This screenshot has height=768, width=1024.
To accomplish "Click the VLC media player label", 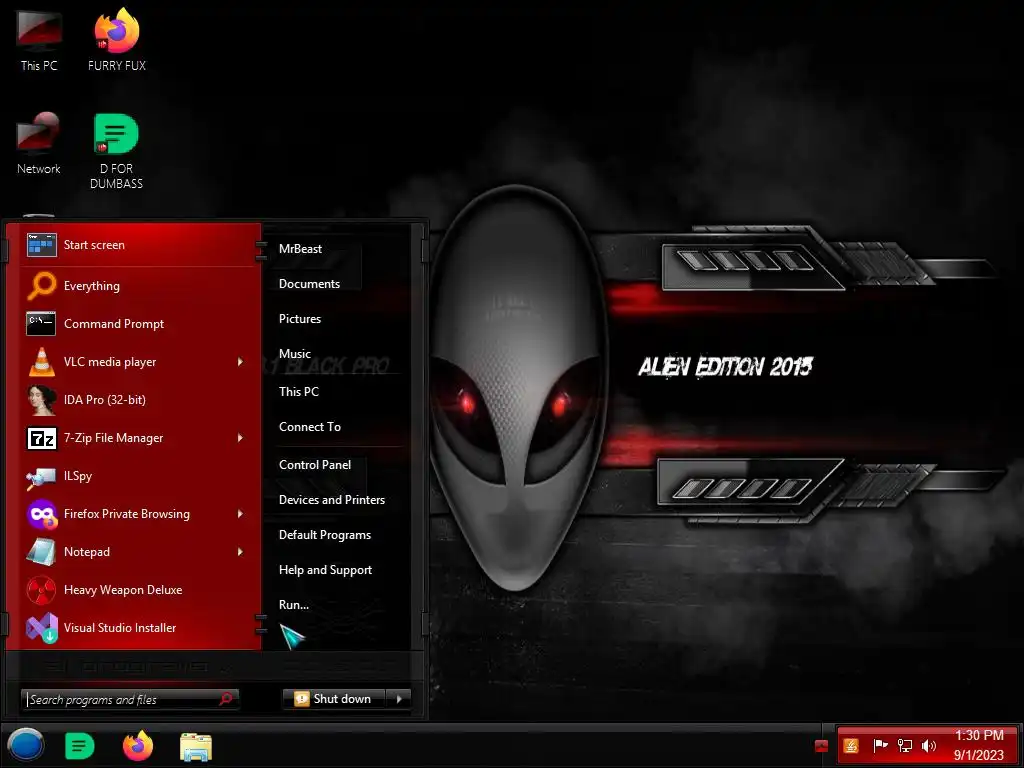I will click(110, 362).
